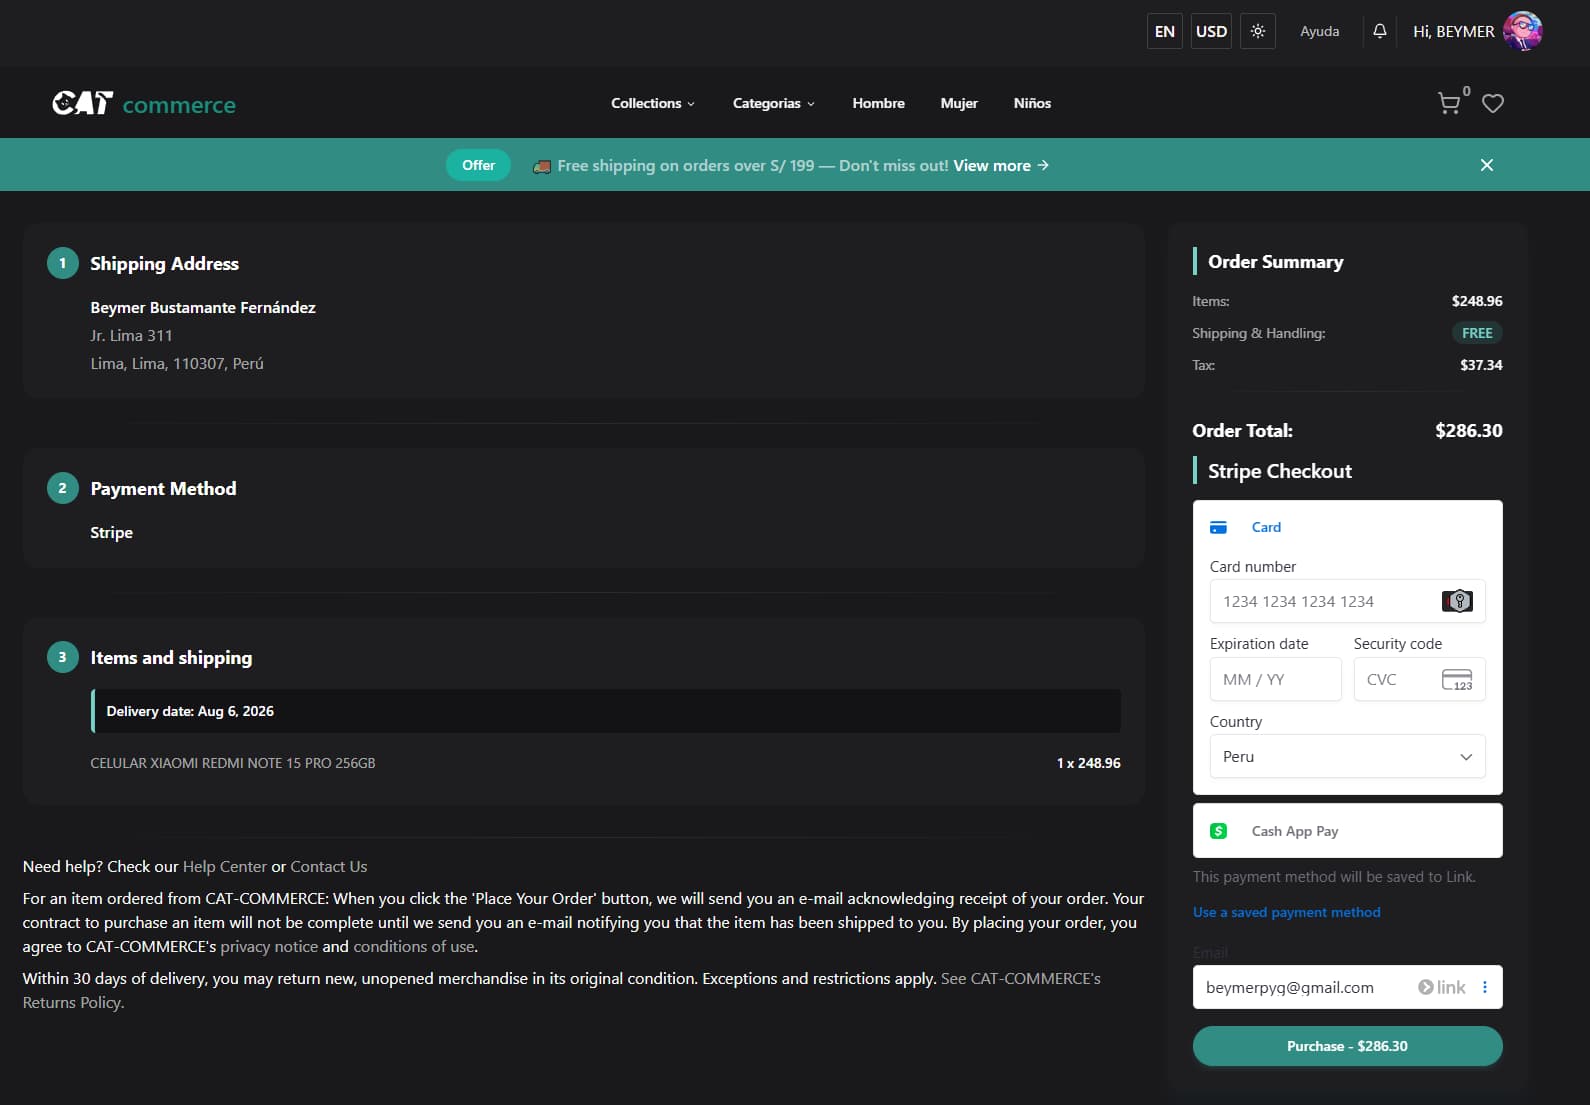
Task: Go to Niños section
Action: pyautogui.click(x=1032, y=103)
